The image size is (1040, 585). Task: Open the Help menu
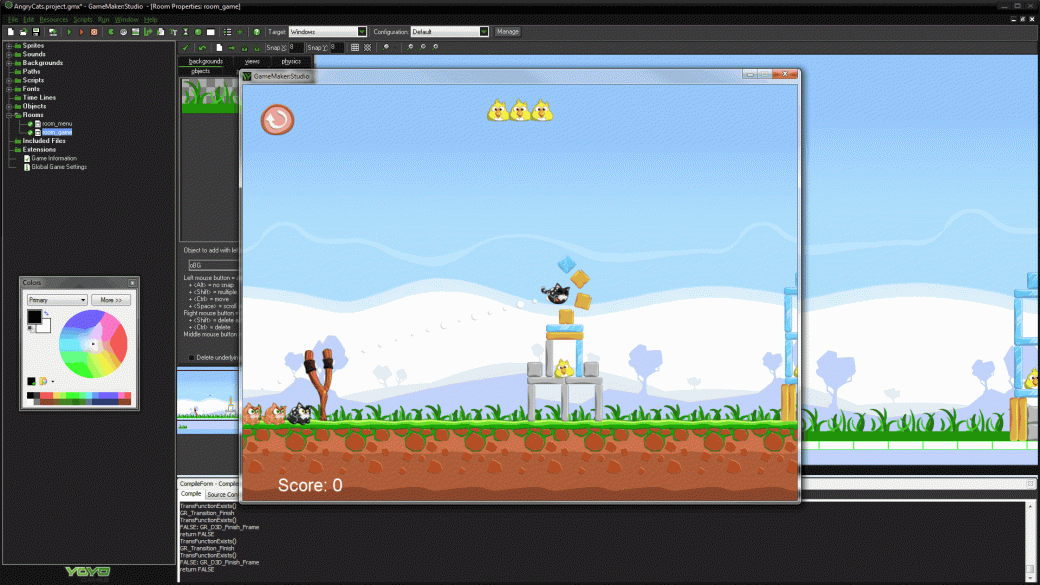click(151, 20)
